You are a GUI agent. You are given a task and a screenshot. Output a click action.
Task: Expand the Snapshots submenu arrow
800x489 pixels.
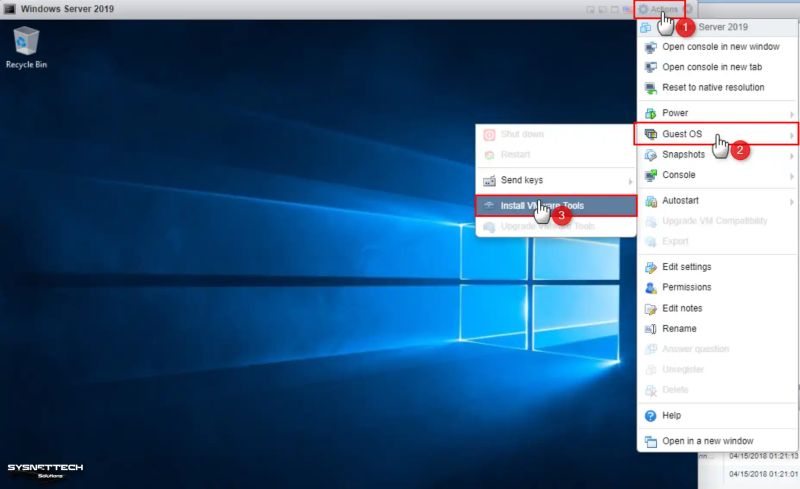791,156
